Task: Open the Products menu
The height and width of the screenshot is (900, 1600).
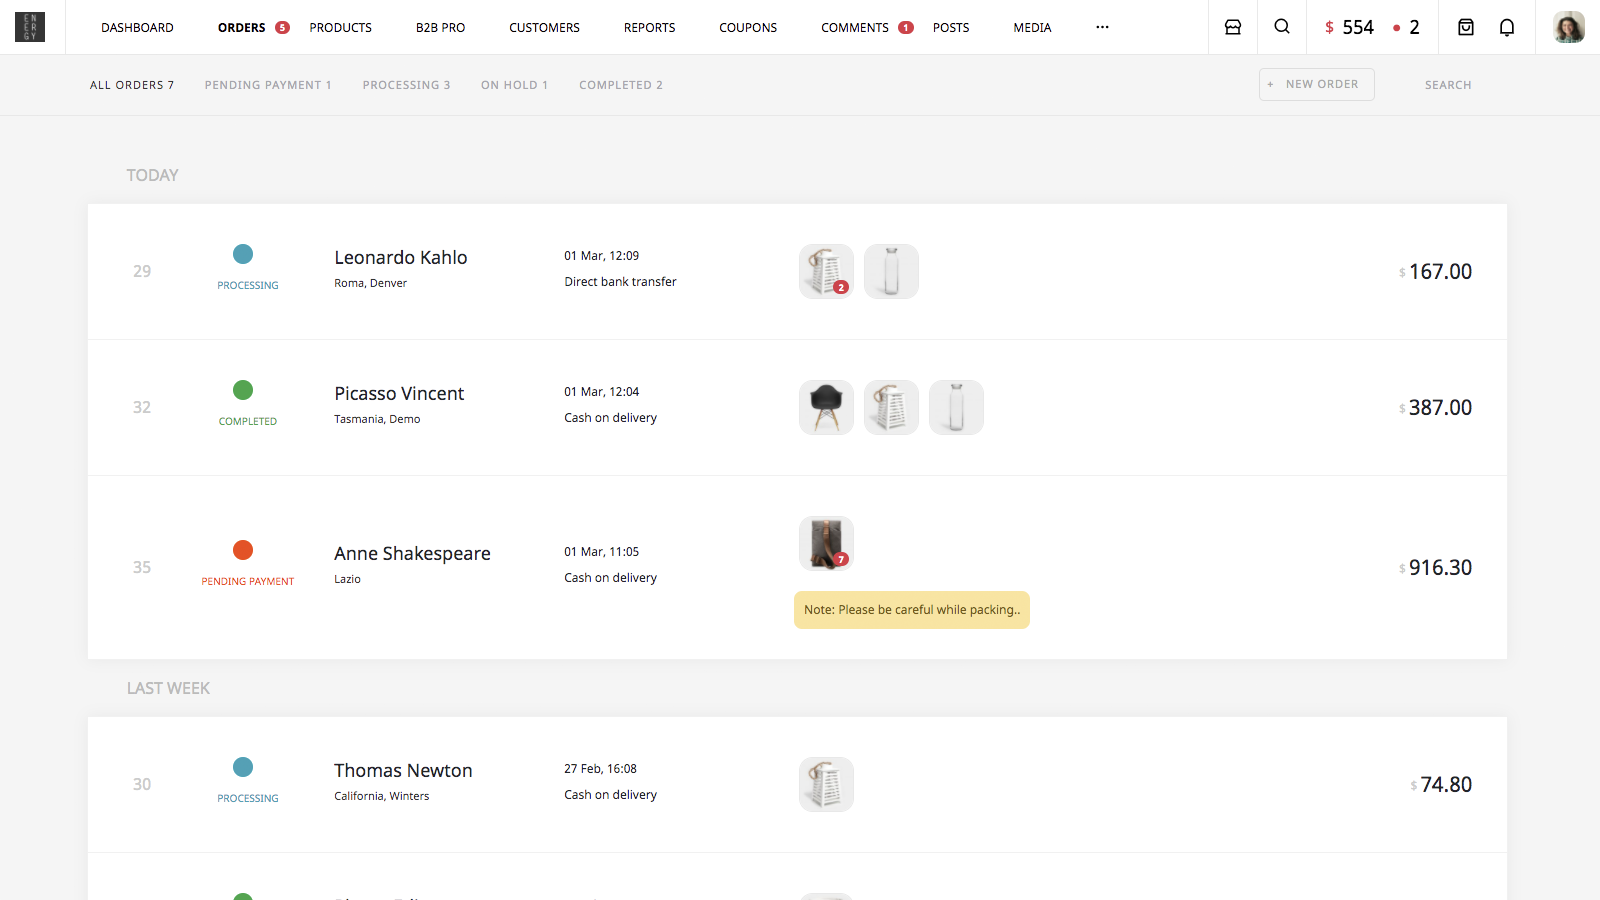Action: (x=340, y=28)
